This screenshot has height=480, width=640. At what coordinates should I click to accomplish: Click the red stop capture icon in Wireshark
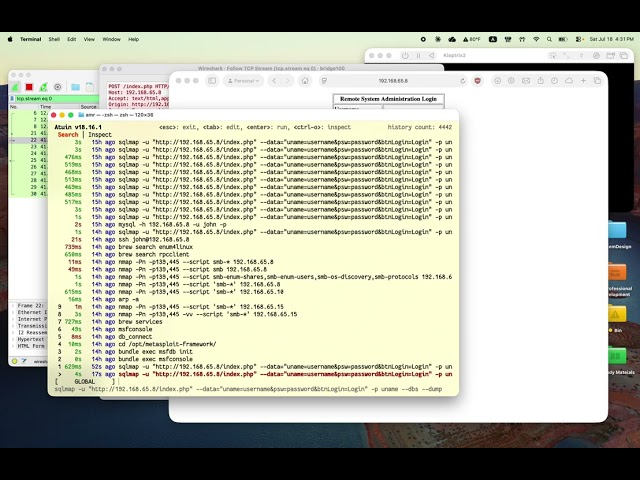(29, 87)
